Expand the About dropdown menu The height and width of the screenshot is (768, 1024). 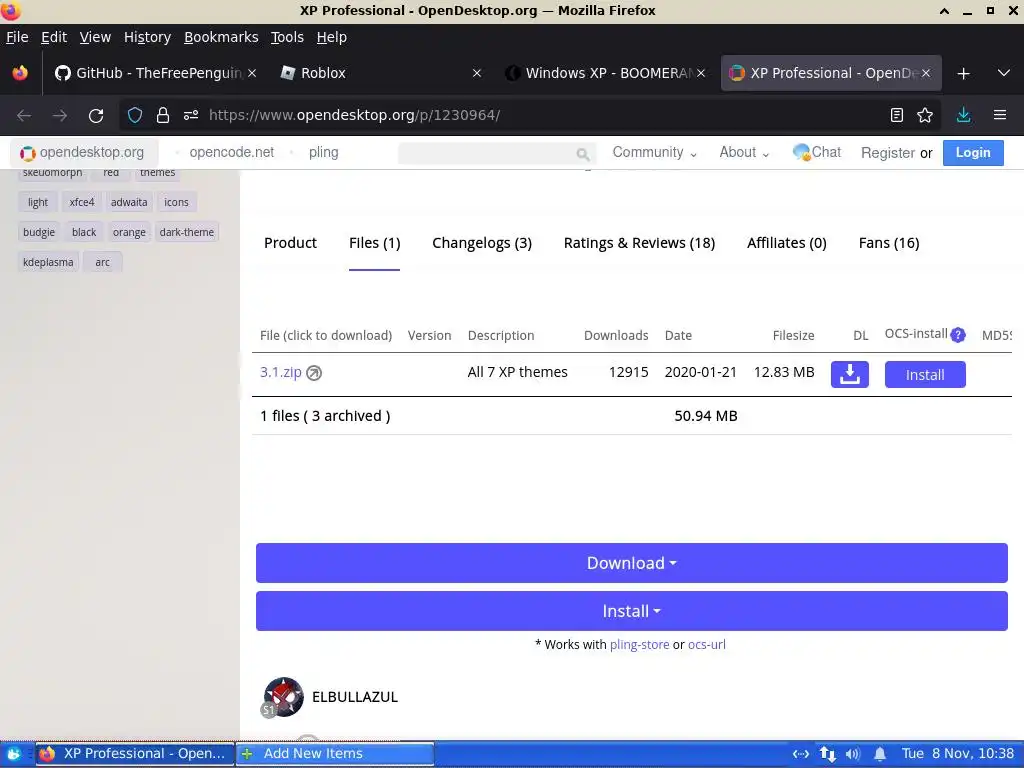coord(744,153)
